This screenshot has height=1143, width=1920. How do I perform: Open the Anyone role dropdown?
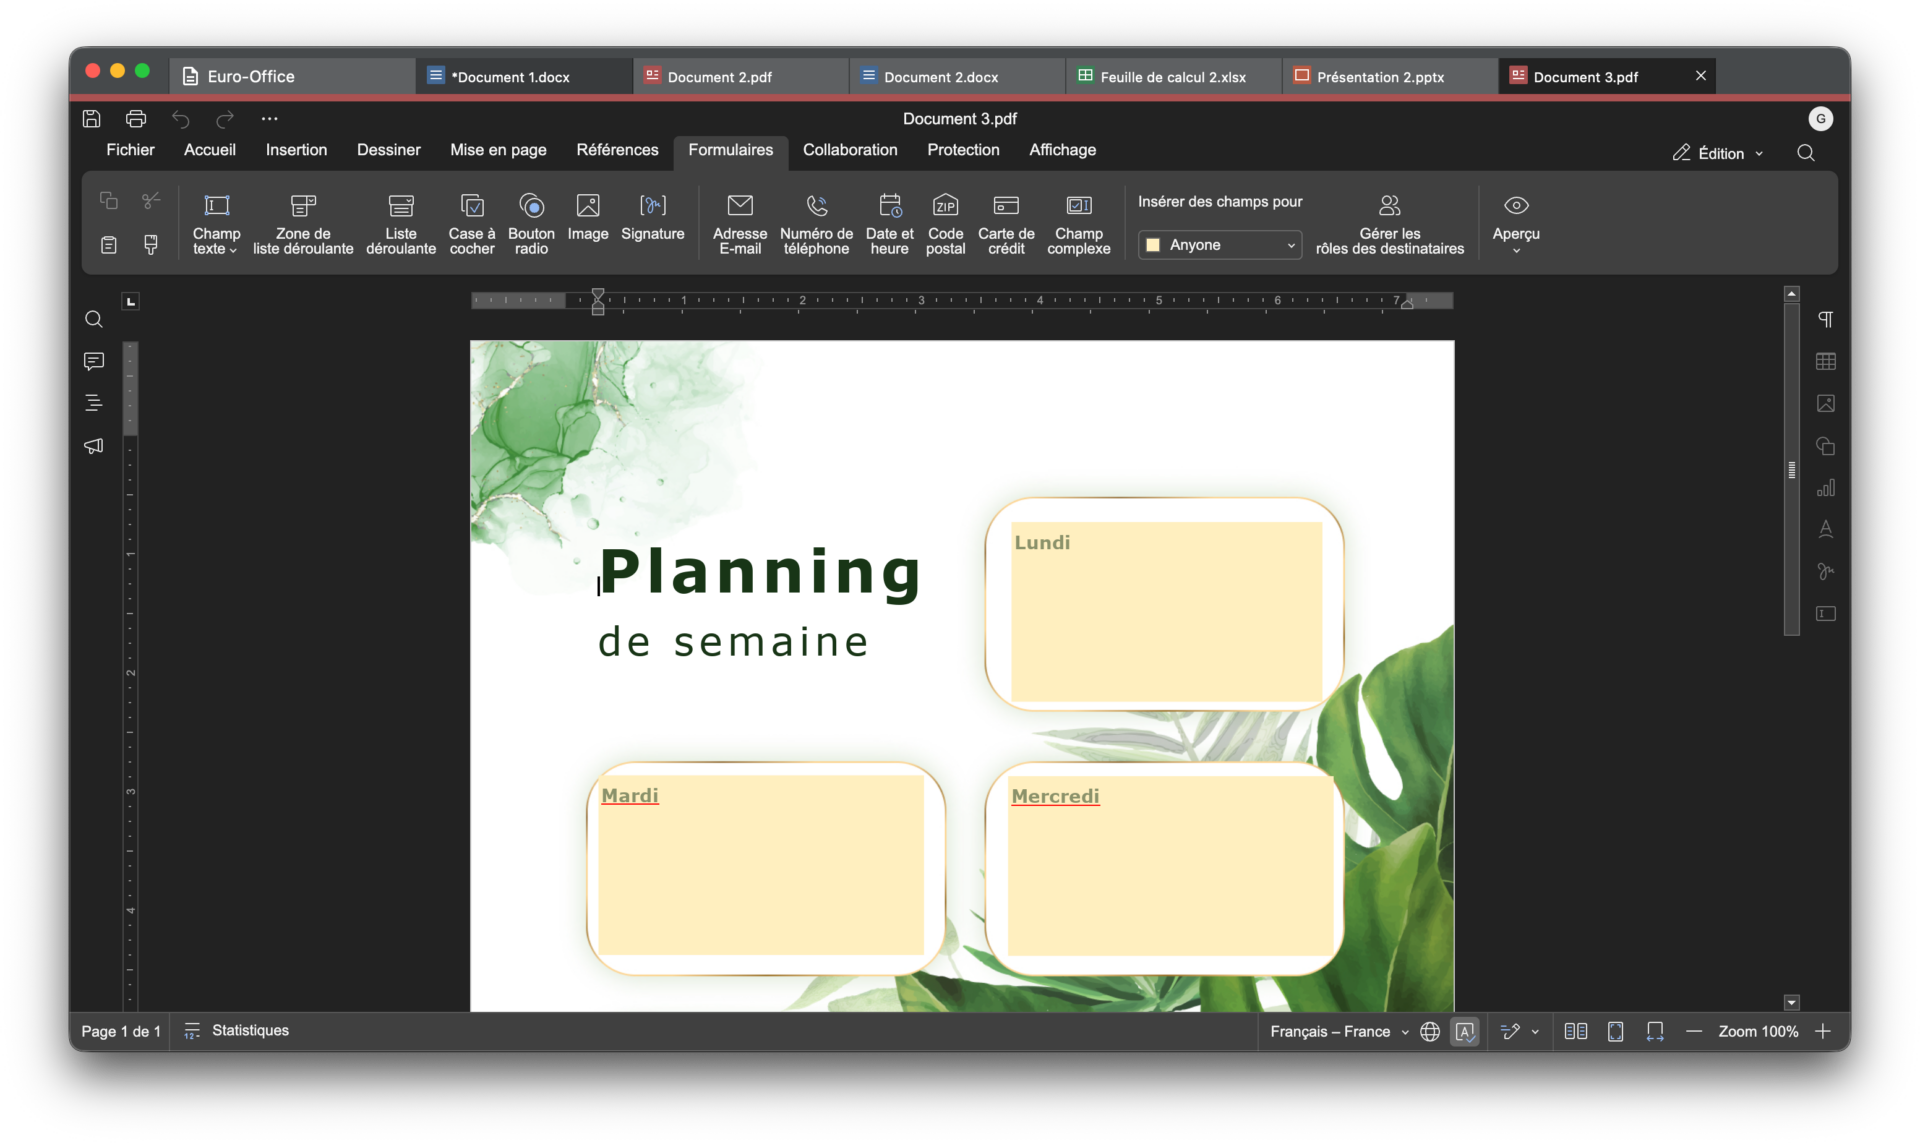pos(1220,245)
